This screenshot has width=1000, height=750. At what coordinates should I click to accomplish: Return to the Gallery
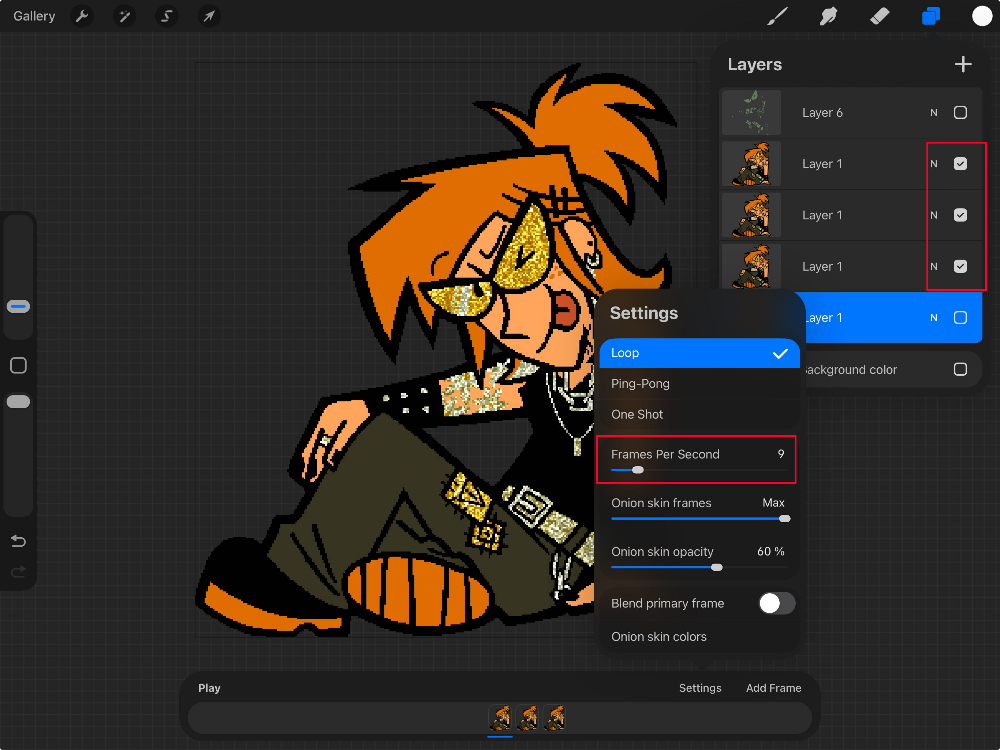click(x=34, y=16)
